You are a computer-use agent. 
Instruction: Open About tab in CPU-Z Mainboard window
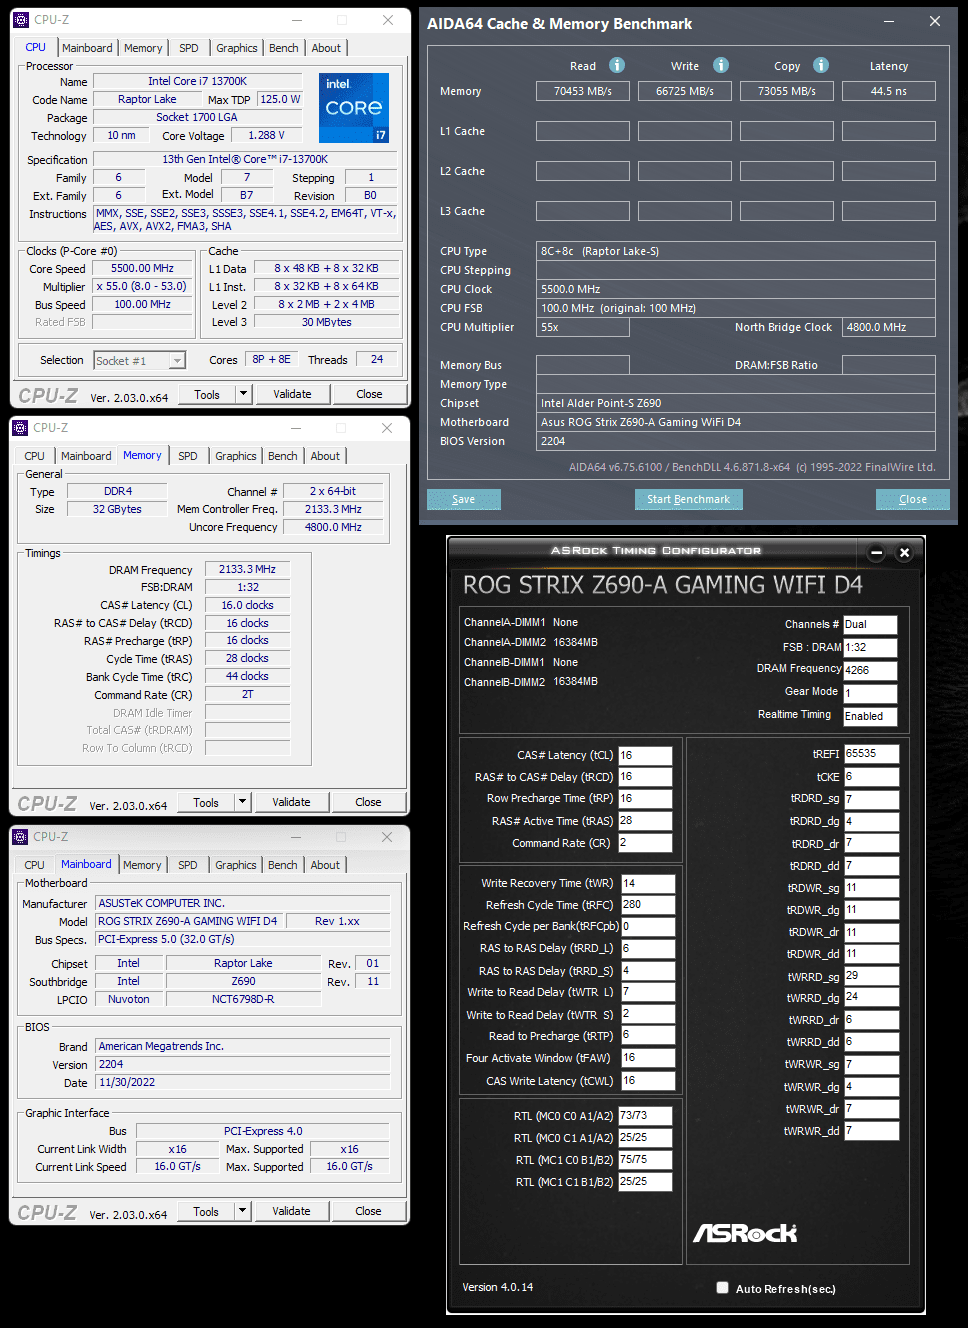coord(325,865)
